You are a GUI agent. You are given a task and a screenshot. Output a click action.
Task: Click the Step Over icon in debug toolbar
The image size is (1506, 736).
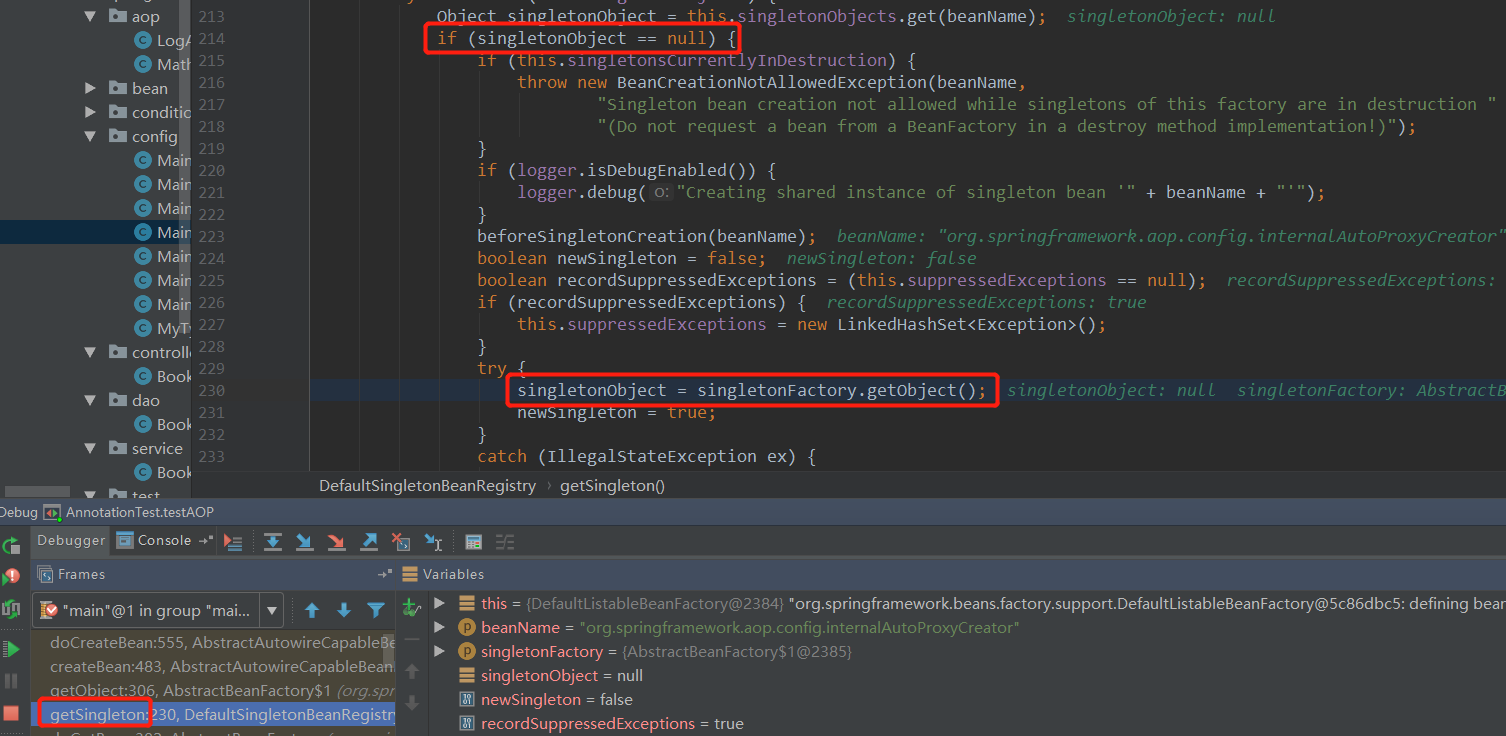pos(273,541)
